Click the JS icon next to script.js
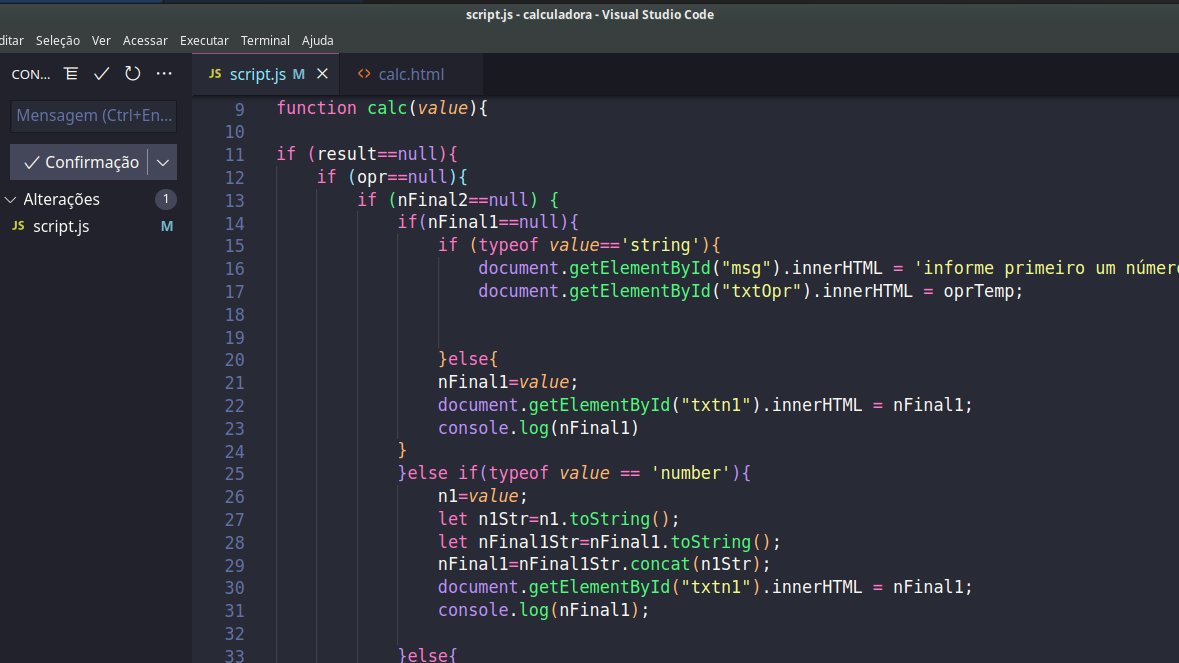The width and height of the screenshot is (1179, 663). pos(215,73)
